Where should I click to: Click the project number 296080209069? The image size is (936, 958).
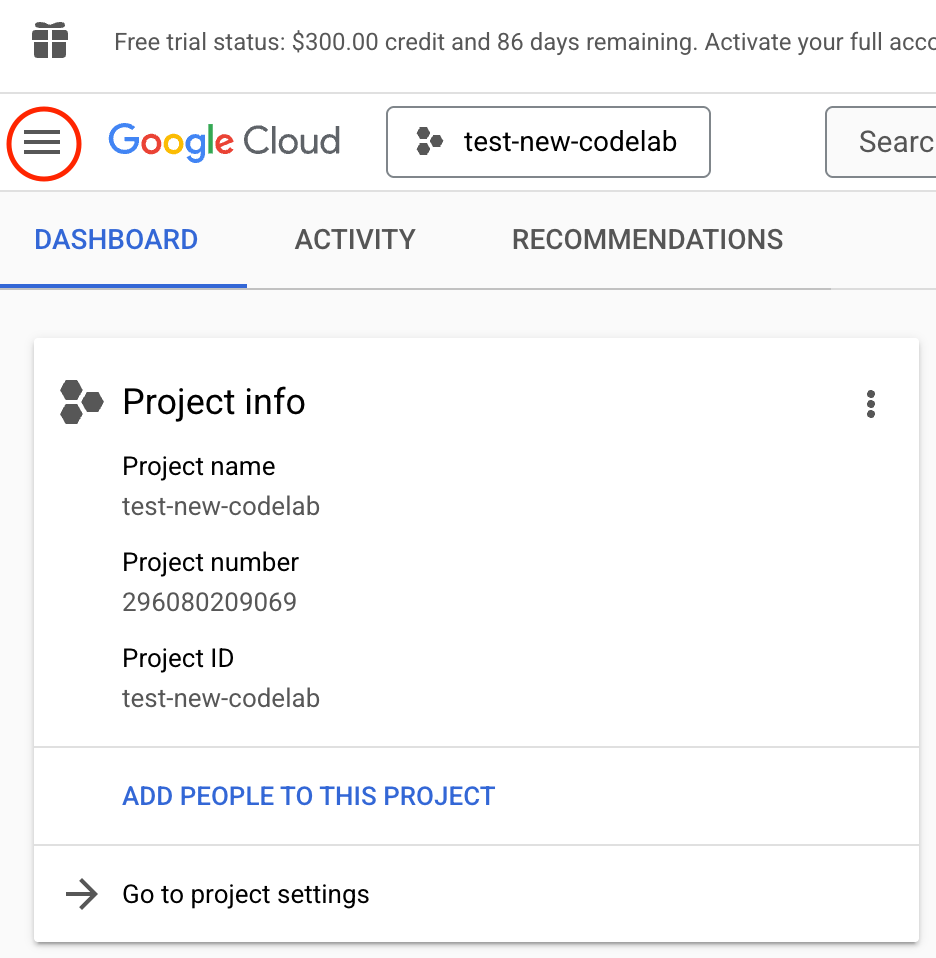coord(209,602)
